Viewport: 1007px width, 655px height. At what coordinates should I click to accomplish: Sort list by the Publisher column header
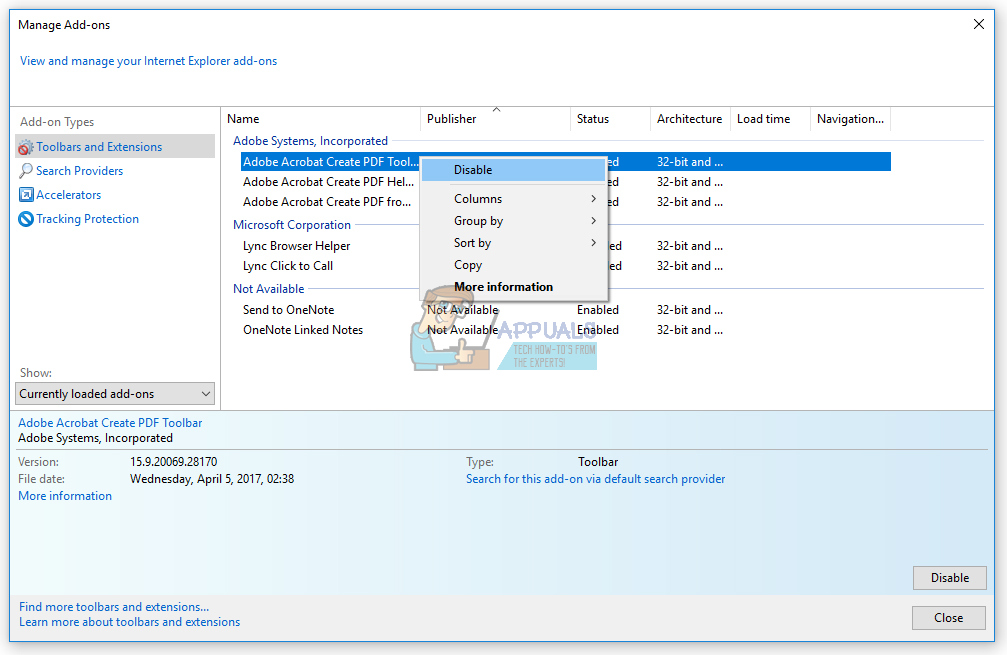click(452, 119)
